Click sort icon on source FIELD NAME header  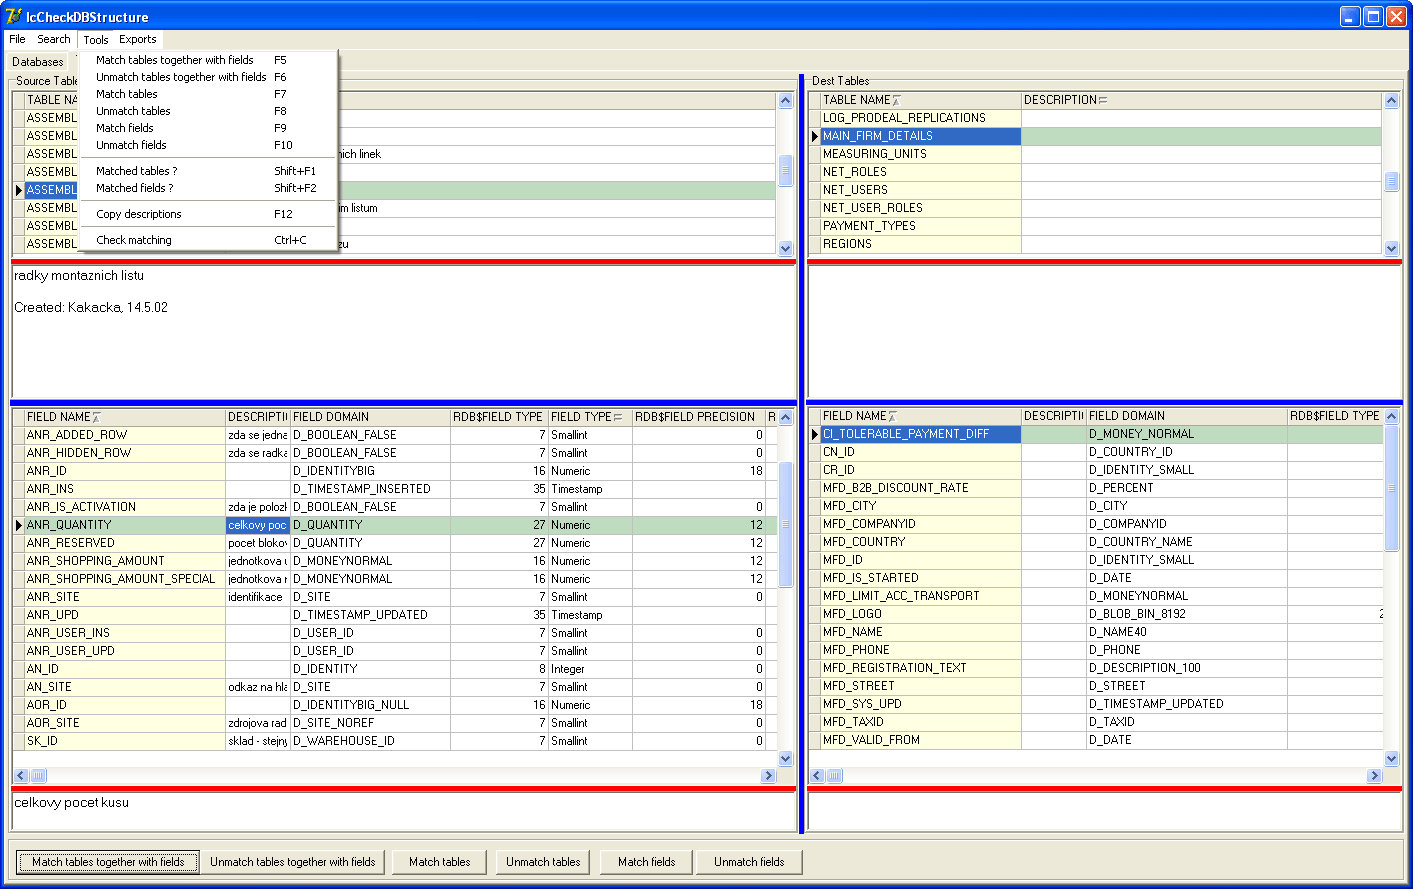pyautogui.click(x=96, y=417)
